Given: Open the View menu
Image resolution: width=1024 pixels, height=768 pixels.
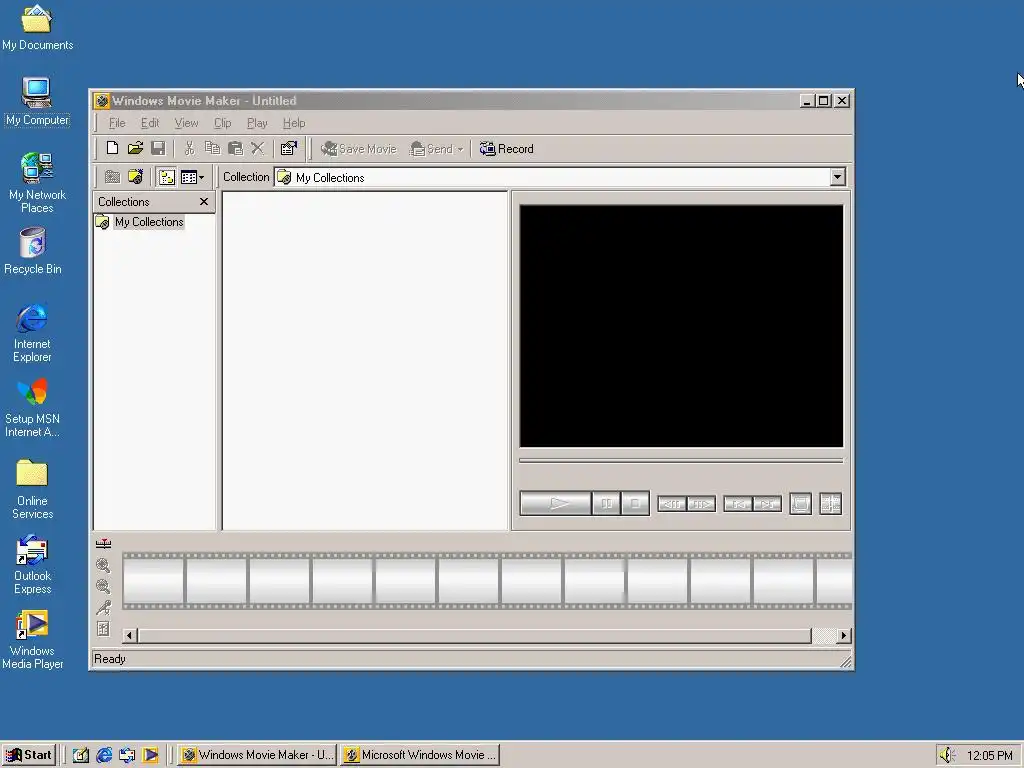Looking at the screenshot, I should tap(186, 123).
